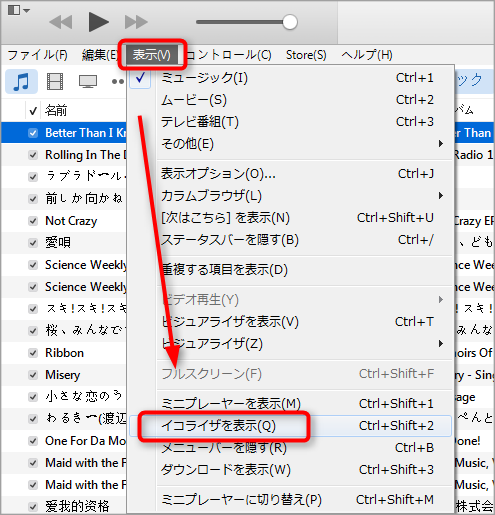The width and height of the screenshot is (495, 515).
Task: Open the 編集(E) menu
Action: click(x=99, y=55)
